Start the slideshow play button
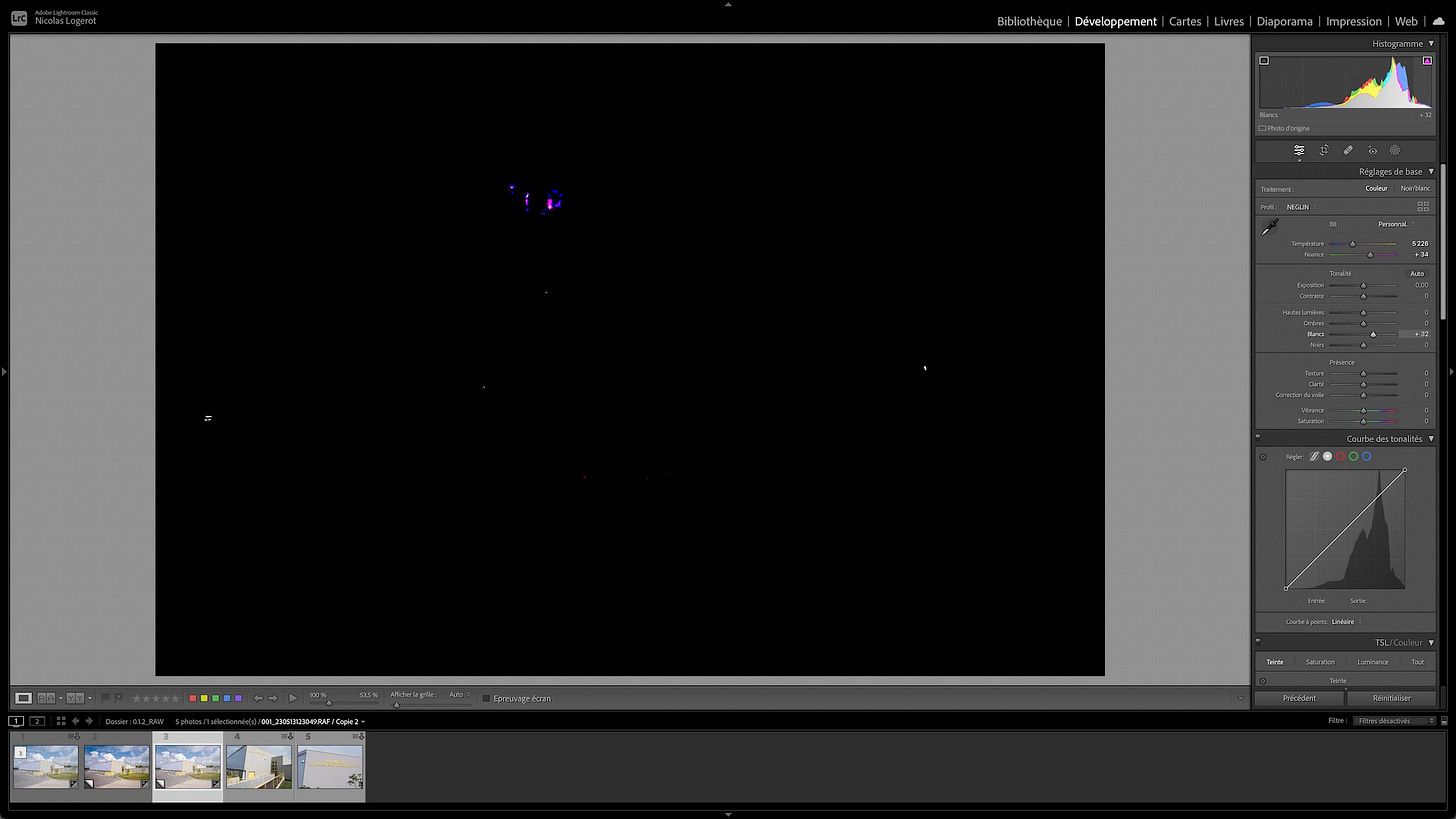 coord(293,698)
